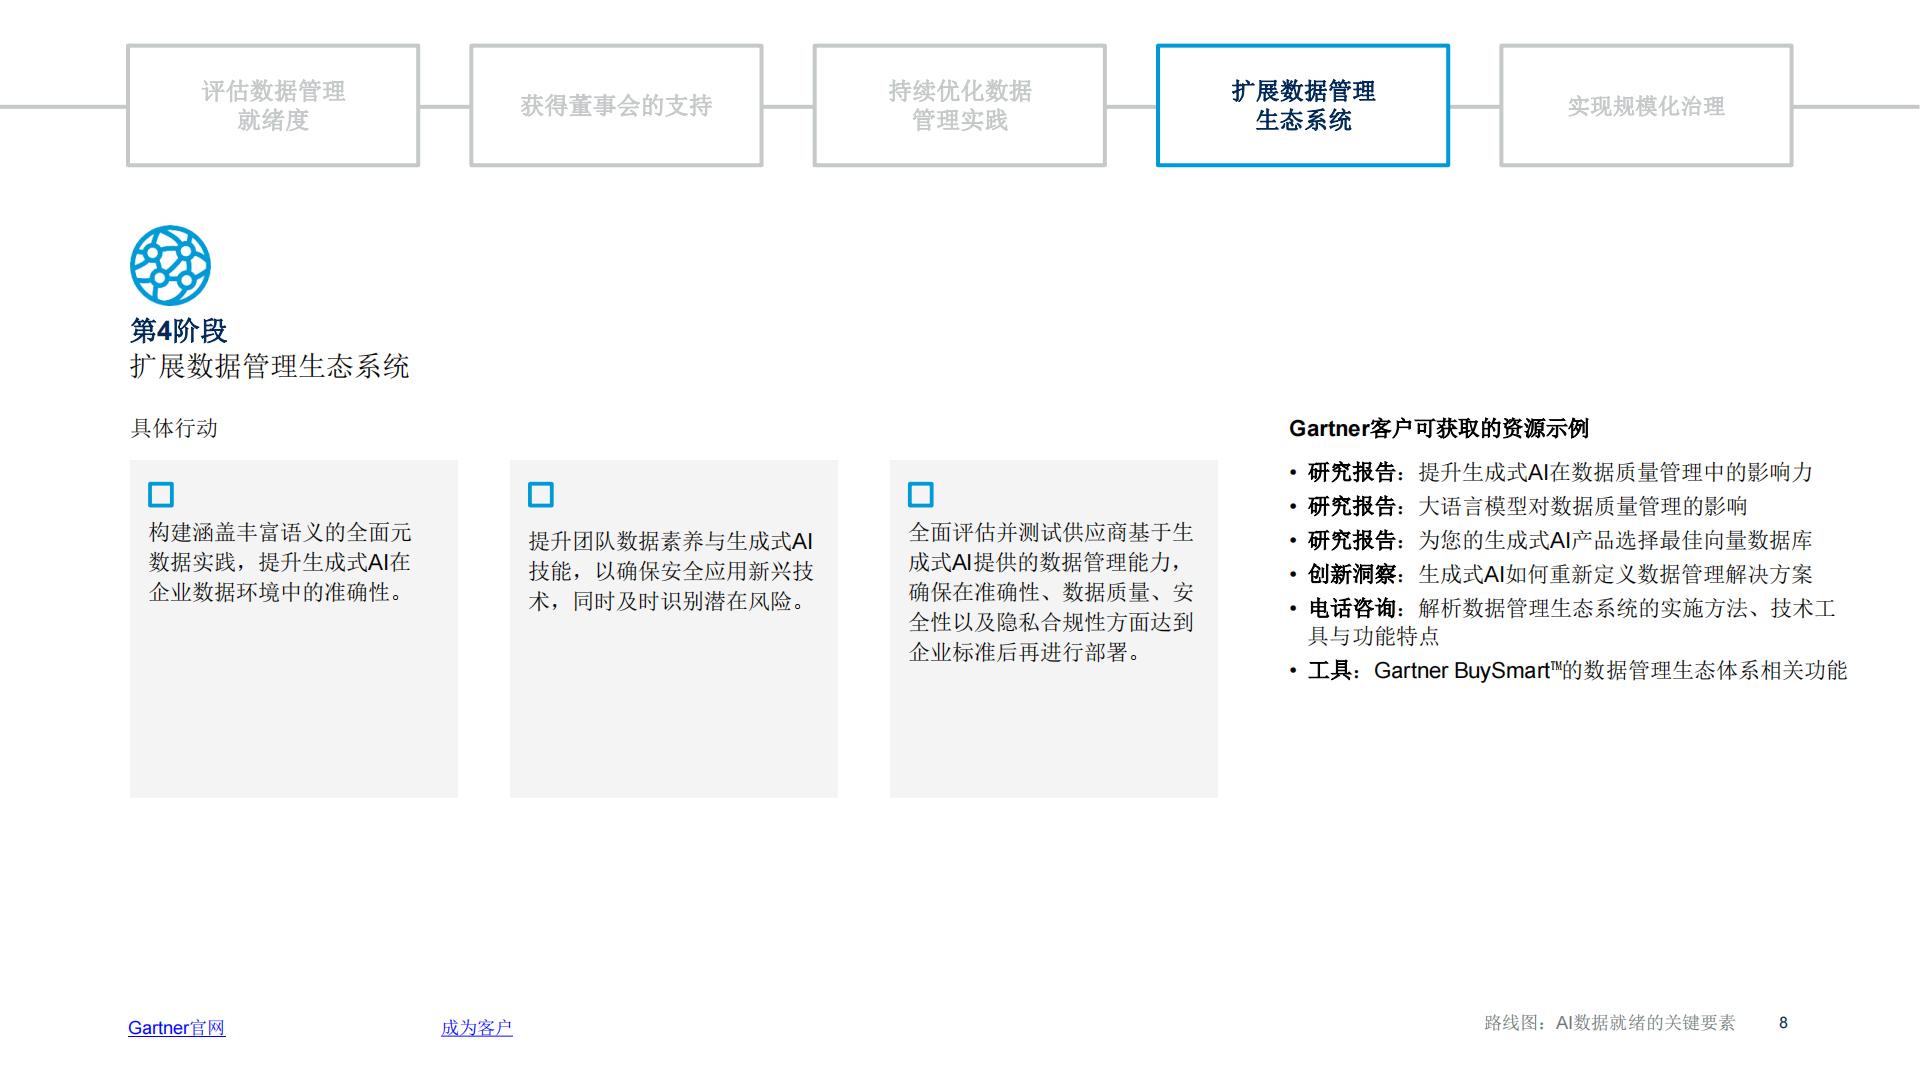Click the 具体行动 label
1920x1080 pixels.
(174, 428)
